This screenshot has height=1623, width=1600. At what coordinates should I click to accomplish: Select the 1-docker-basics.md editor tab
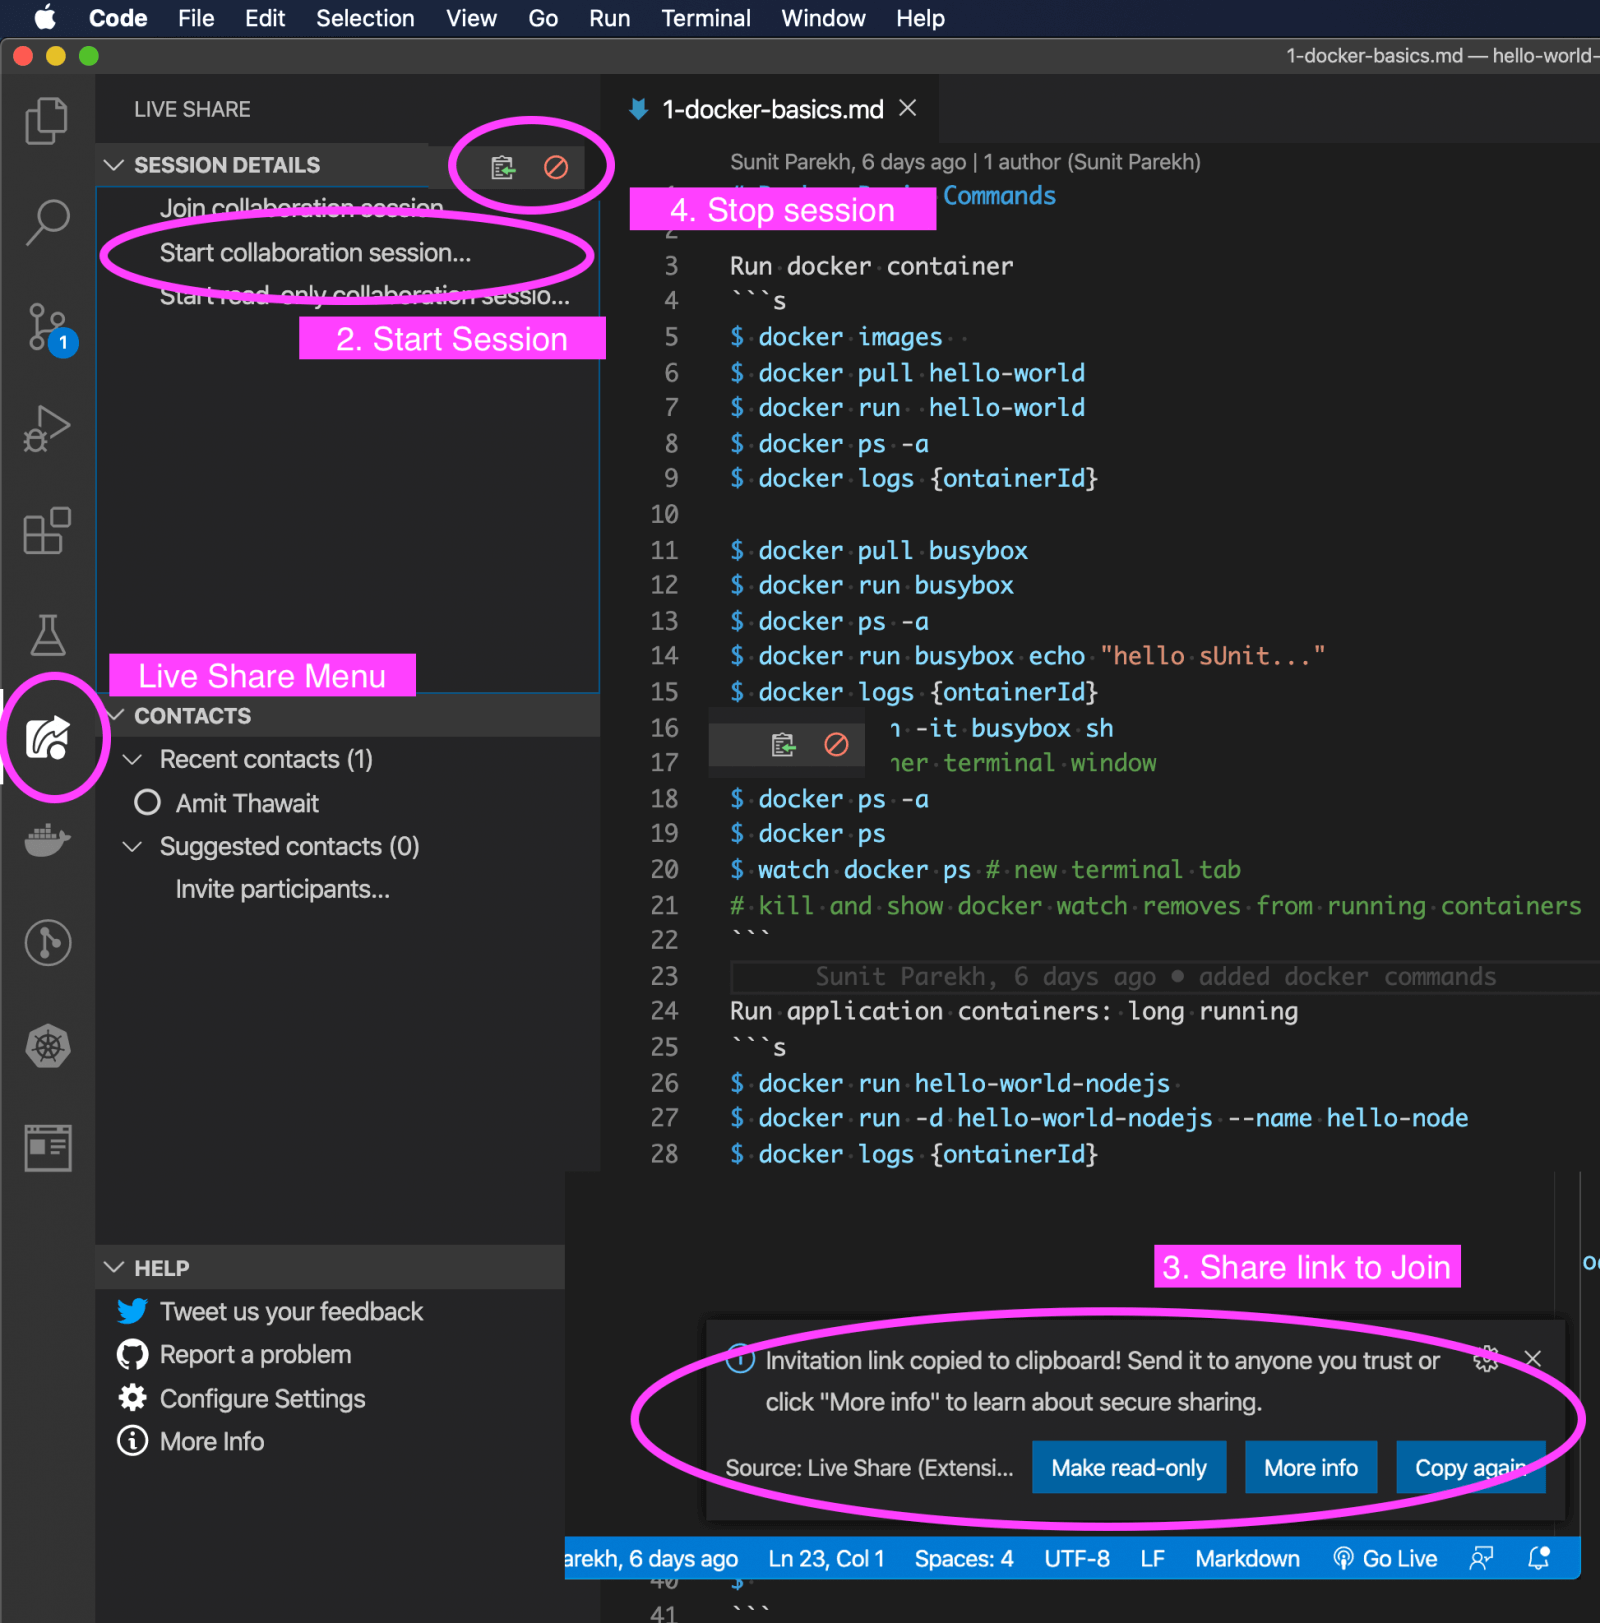pos(772,109)
